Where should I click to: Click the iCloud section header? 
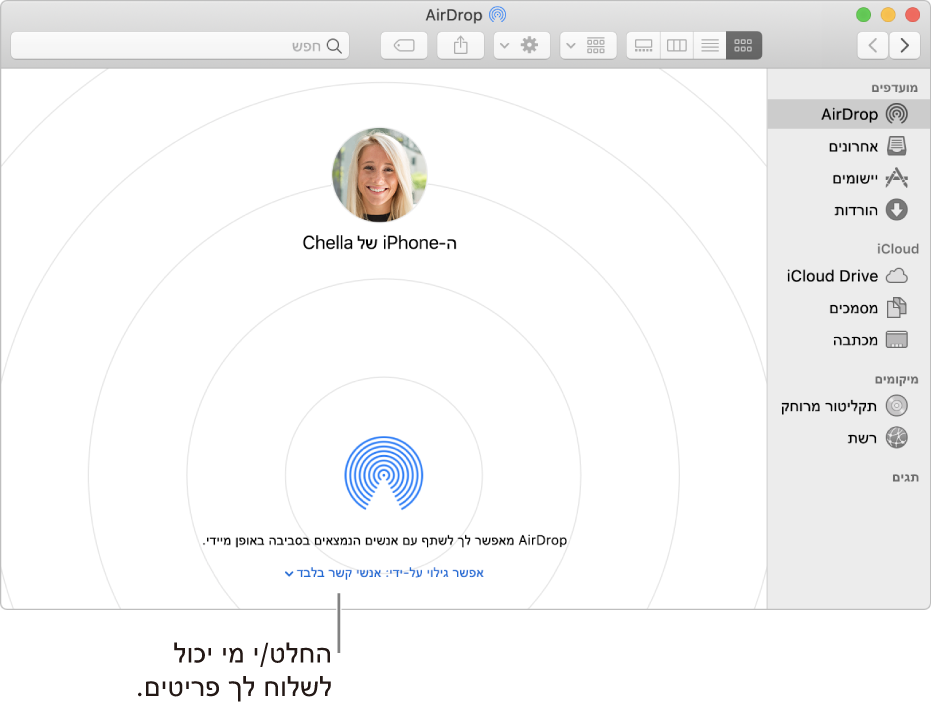click(898, 249)
